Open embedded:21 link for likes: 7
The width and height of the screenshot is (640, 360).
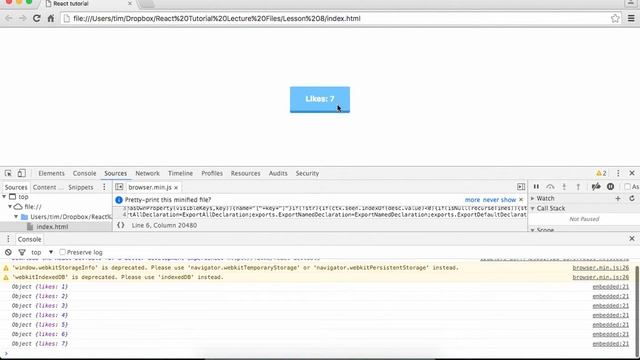(x=611, y=344)
